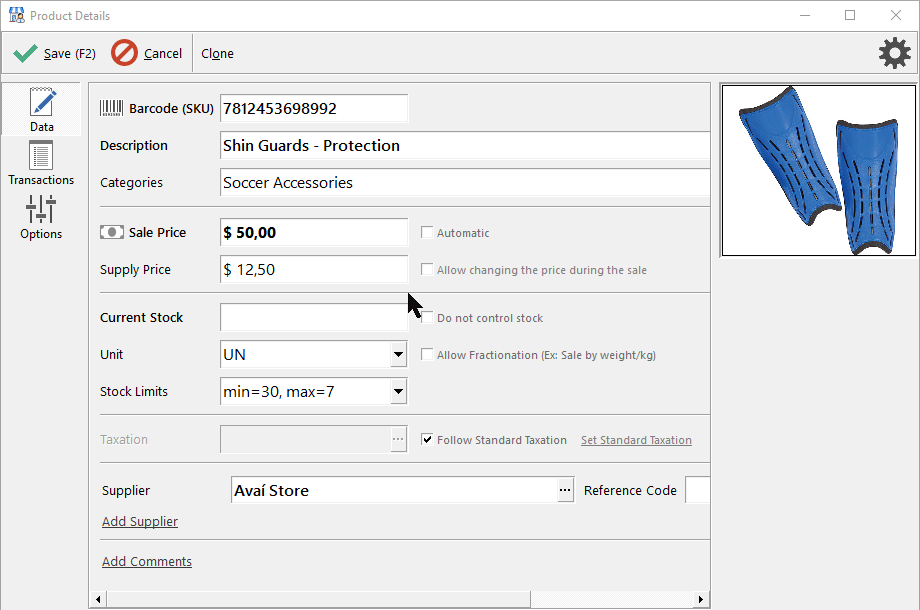Screen dimensions: 920x610
Task: Enable the Automatic price checkbox
Action: point(427,232)
